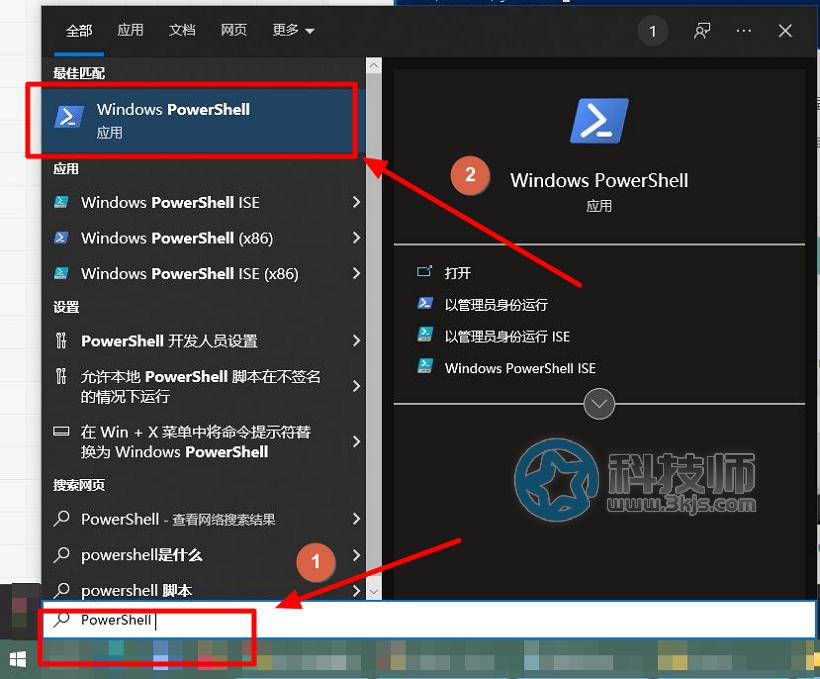
Task: Click the tools icon beside 允许本地 PowerShell 脚本
Action: tap(61, 376)
